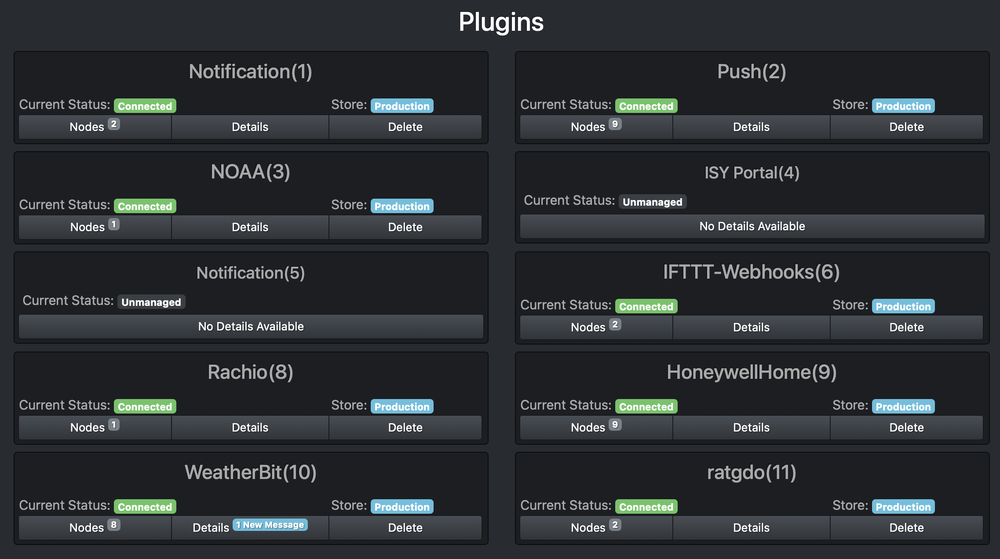Delete the Push(2) plugin

coord(906,127)
